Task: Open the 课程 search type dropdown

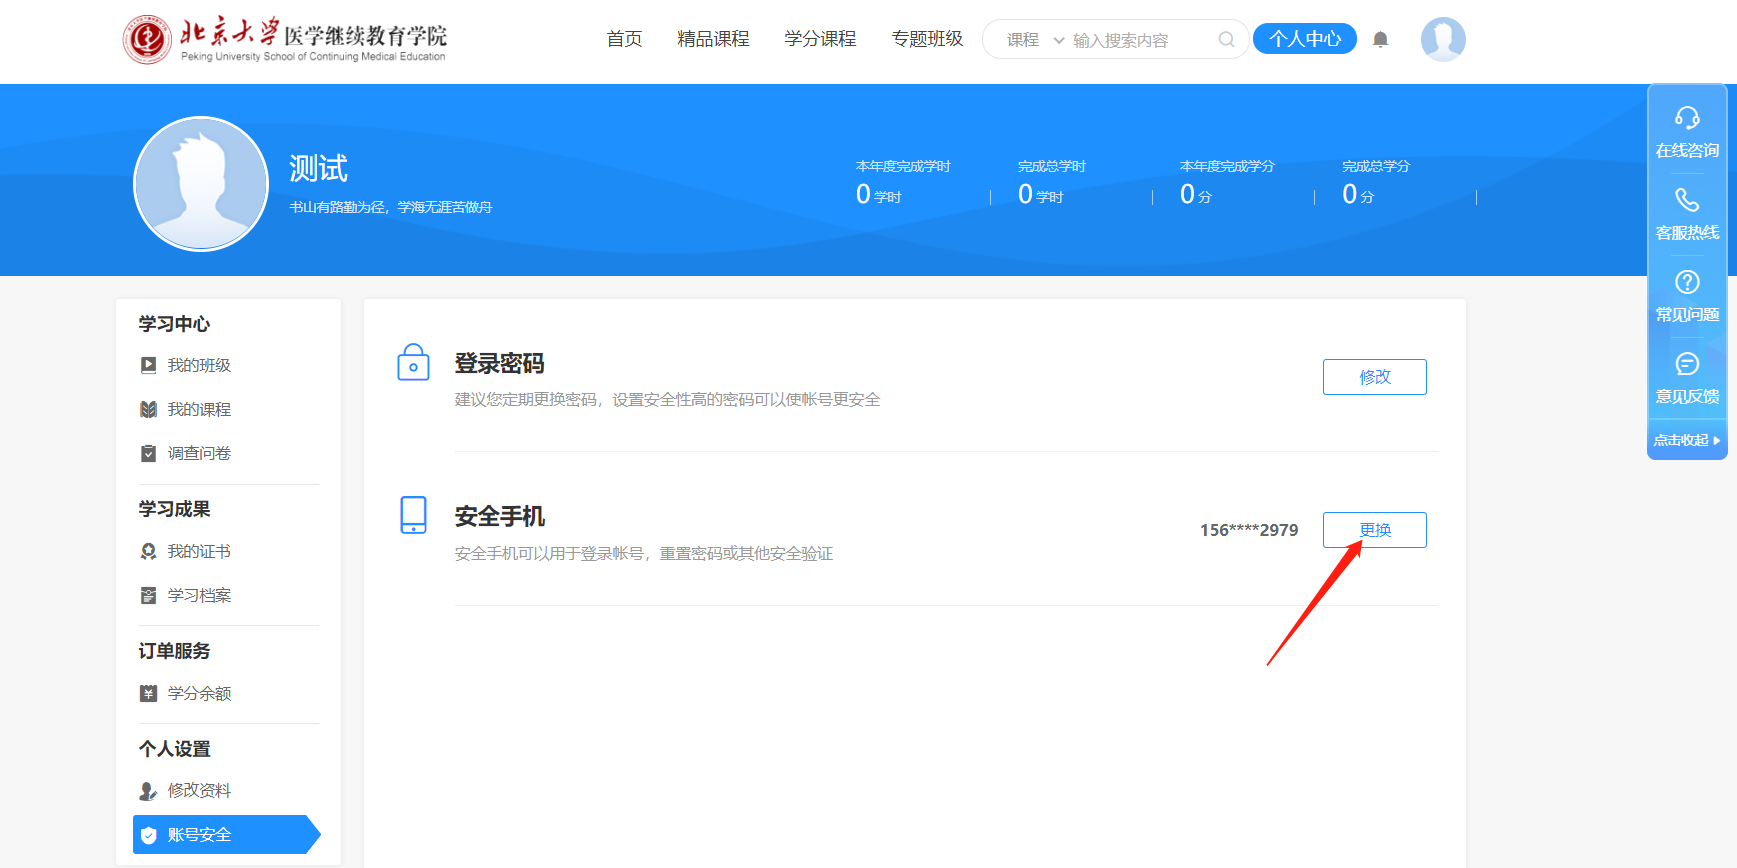Action: pyautogui.click(x=1035, y=40)
